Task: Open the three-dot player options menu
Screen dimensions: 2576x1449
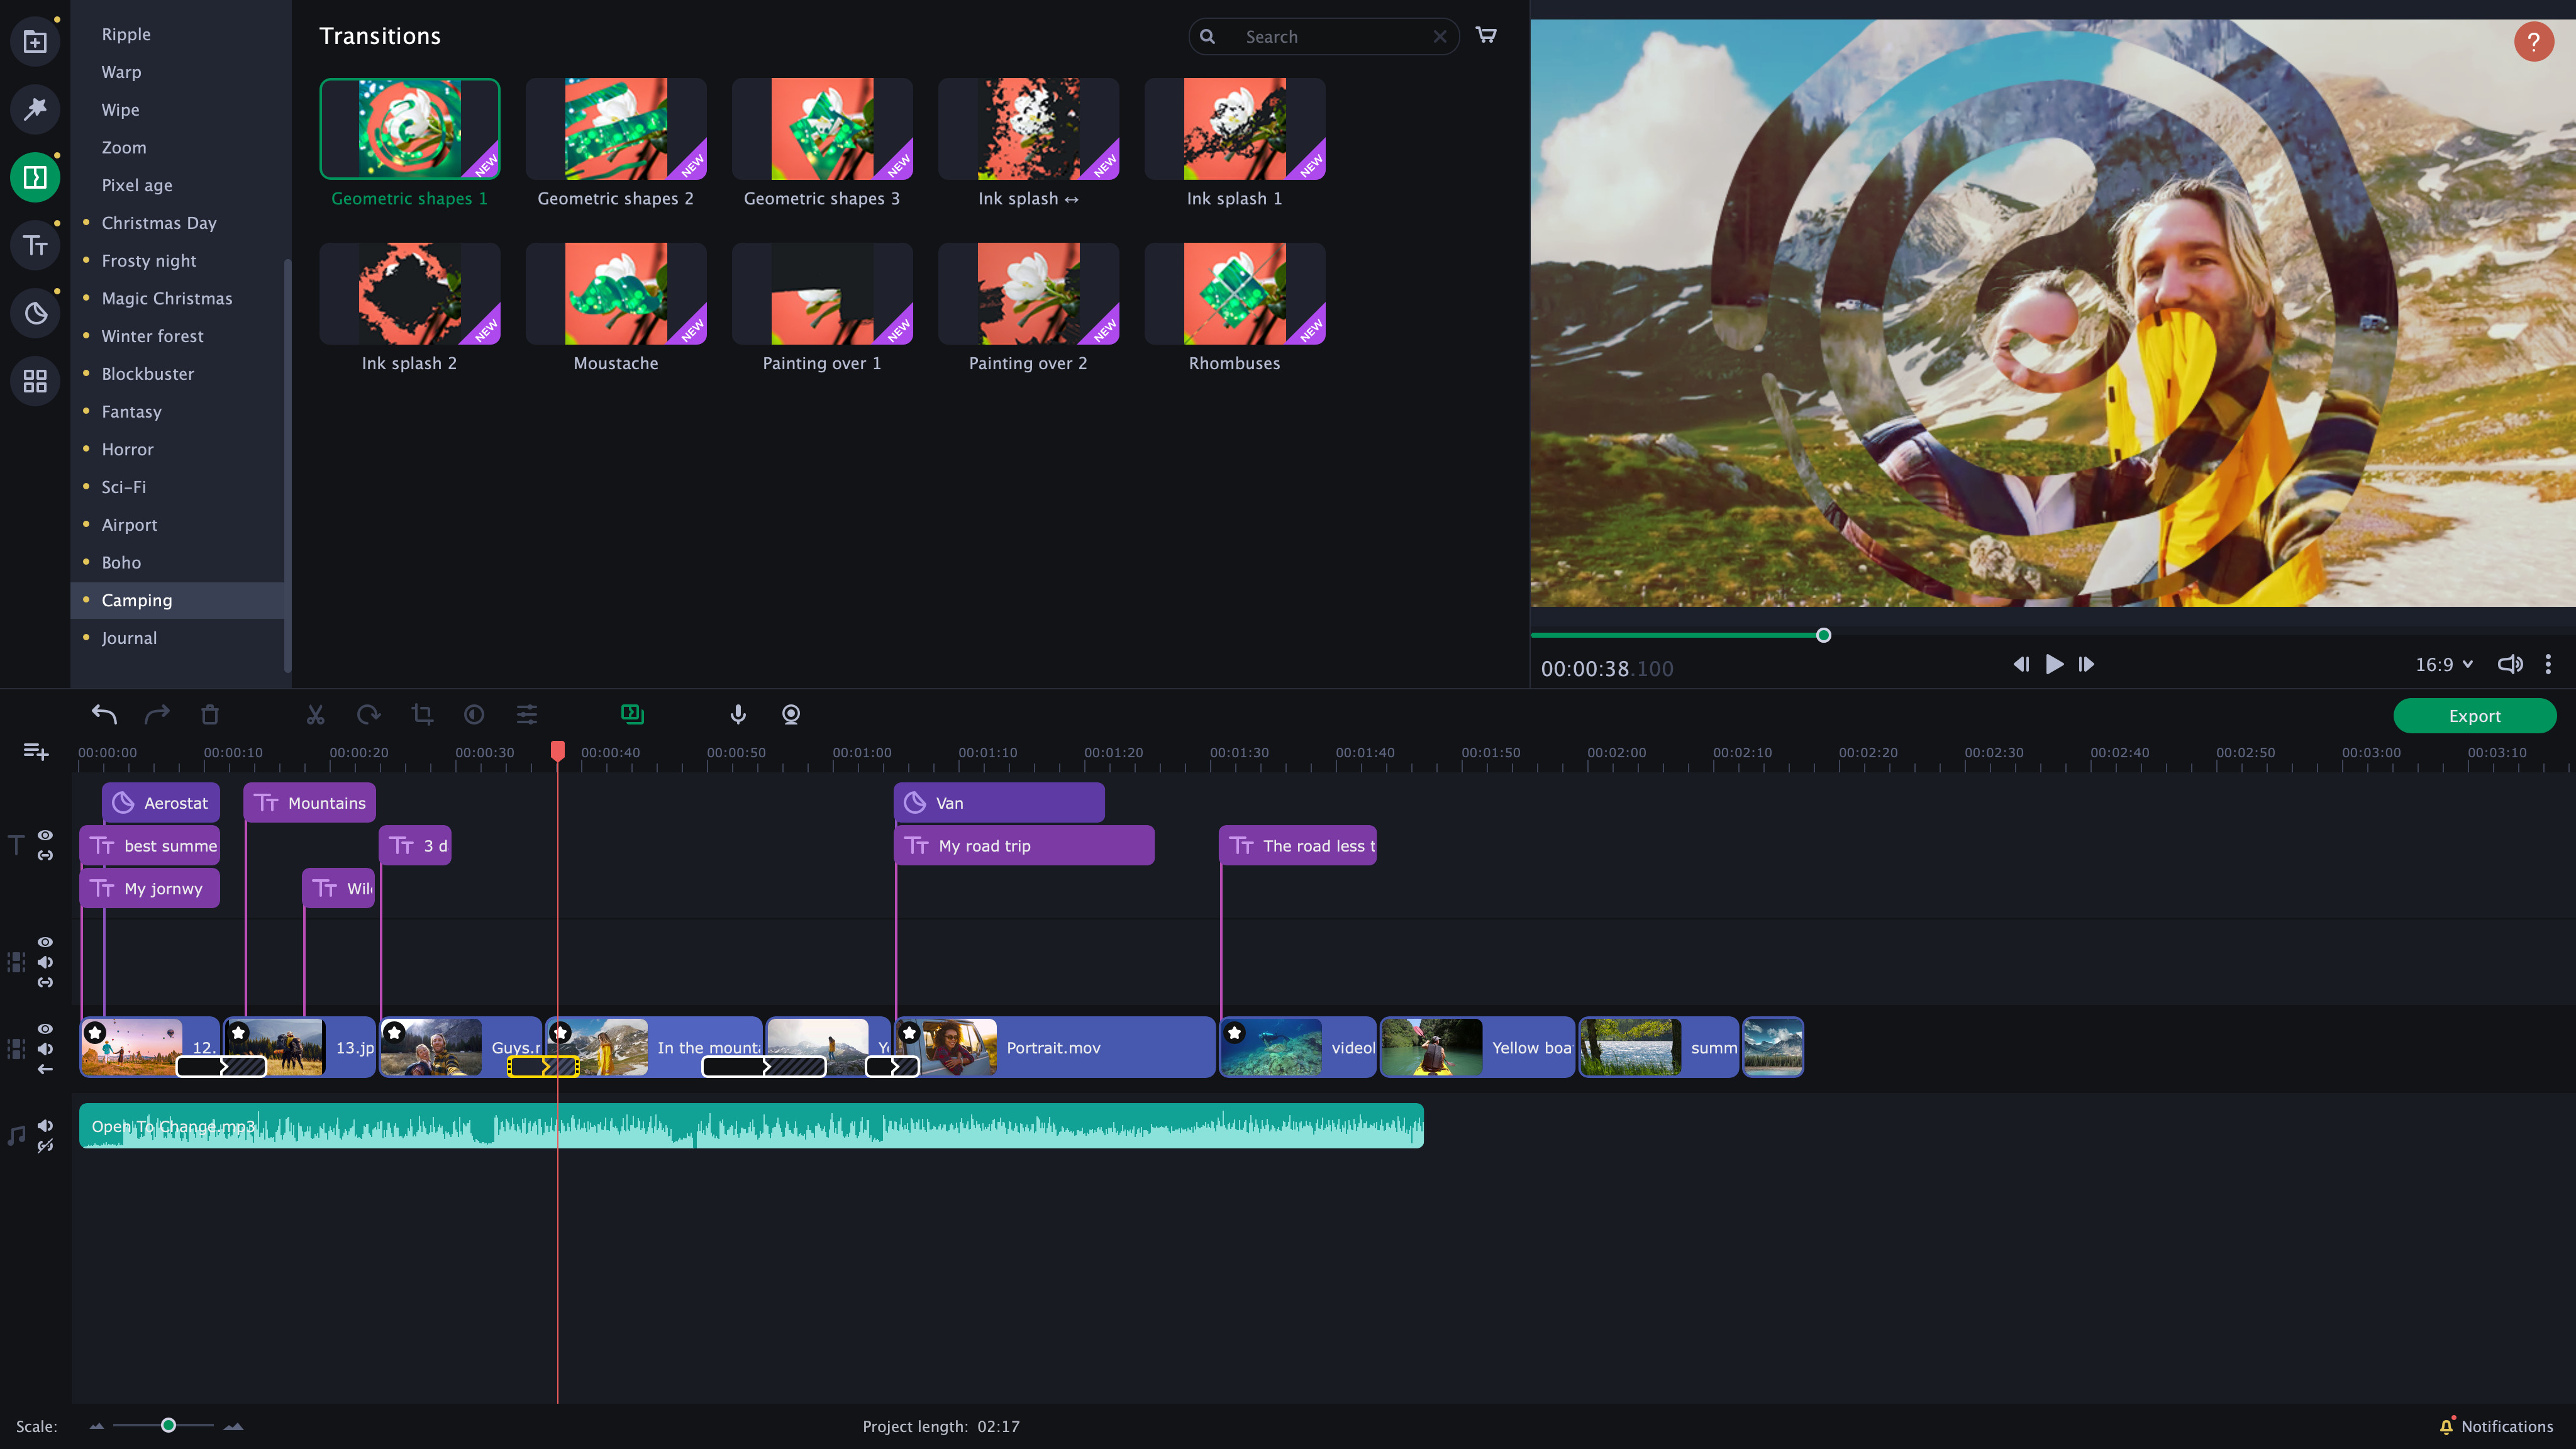Action: pyautogui.click(x=2548, y=663)
